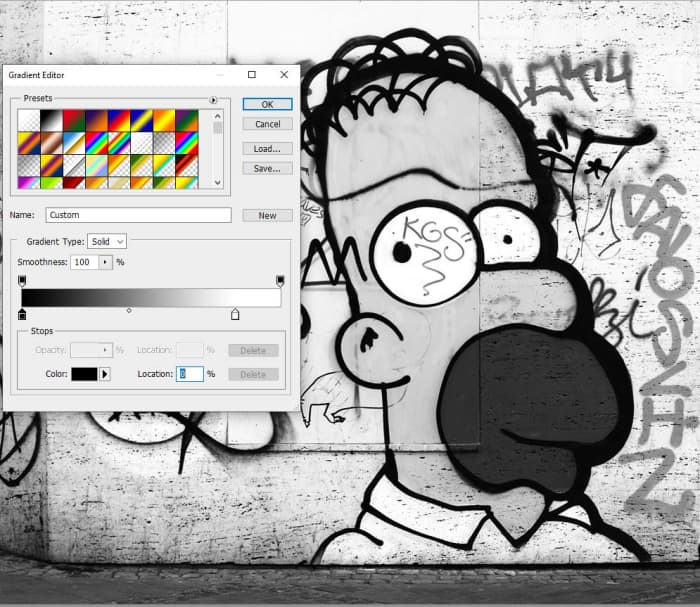The image size is (700, 607).
Task: Choose the pastel yellow-cyan-blue gradient preset
Action: coord(96,166)
